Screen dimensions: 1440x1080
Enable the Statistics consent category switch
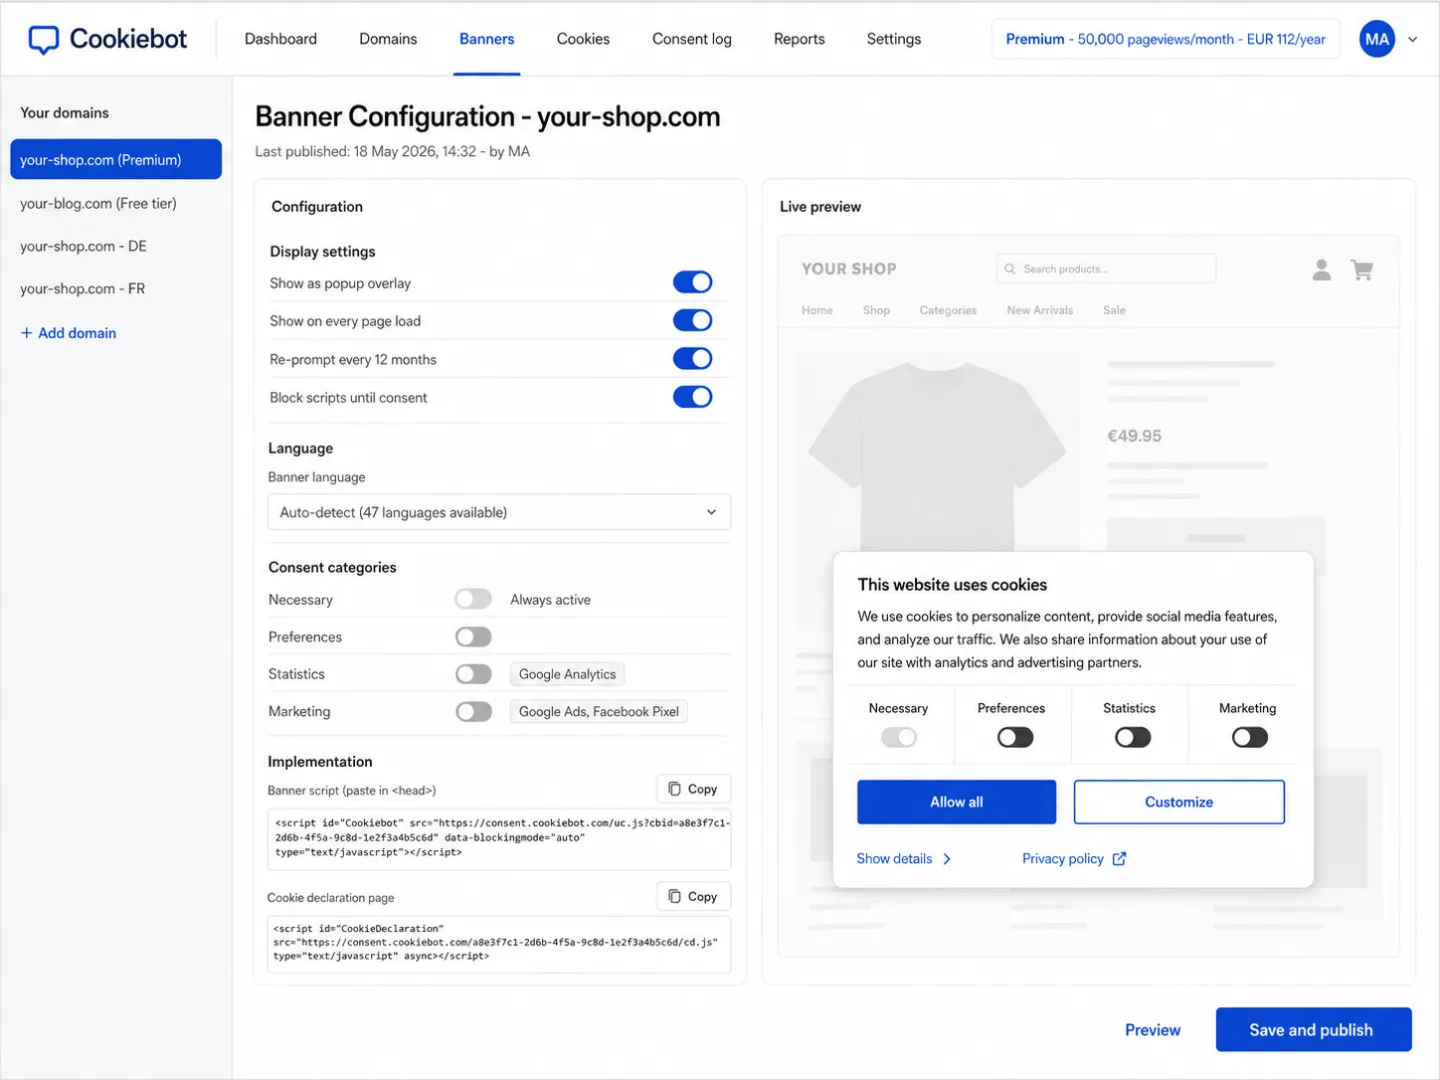(x=473, y=674)
